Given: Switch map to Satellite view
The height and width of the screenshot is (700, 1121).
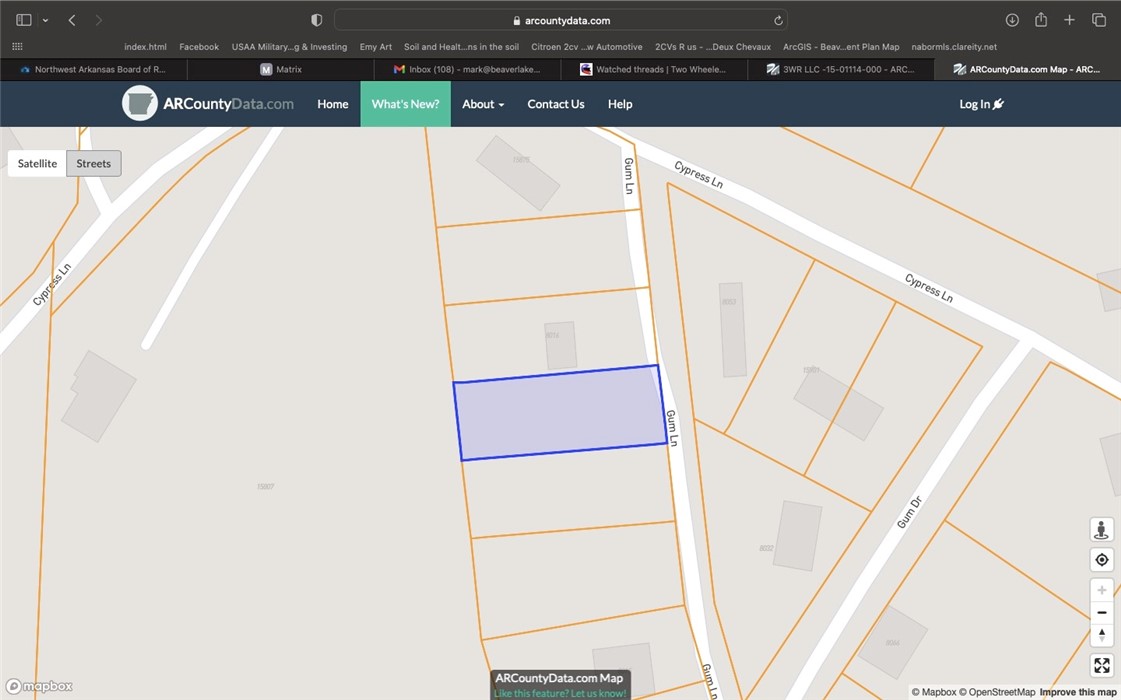Looking at the screenshot, I should tap(37, 163).
